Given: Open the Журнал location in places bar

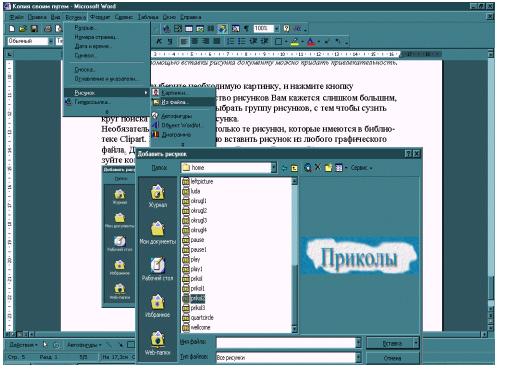Looking at the screenshot, I should (157, 197).
